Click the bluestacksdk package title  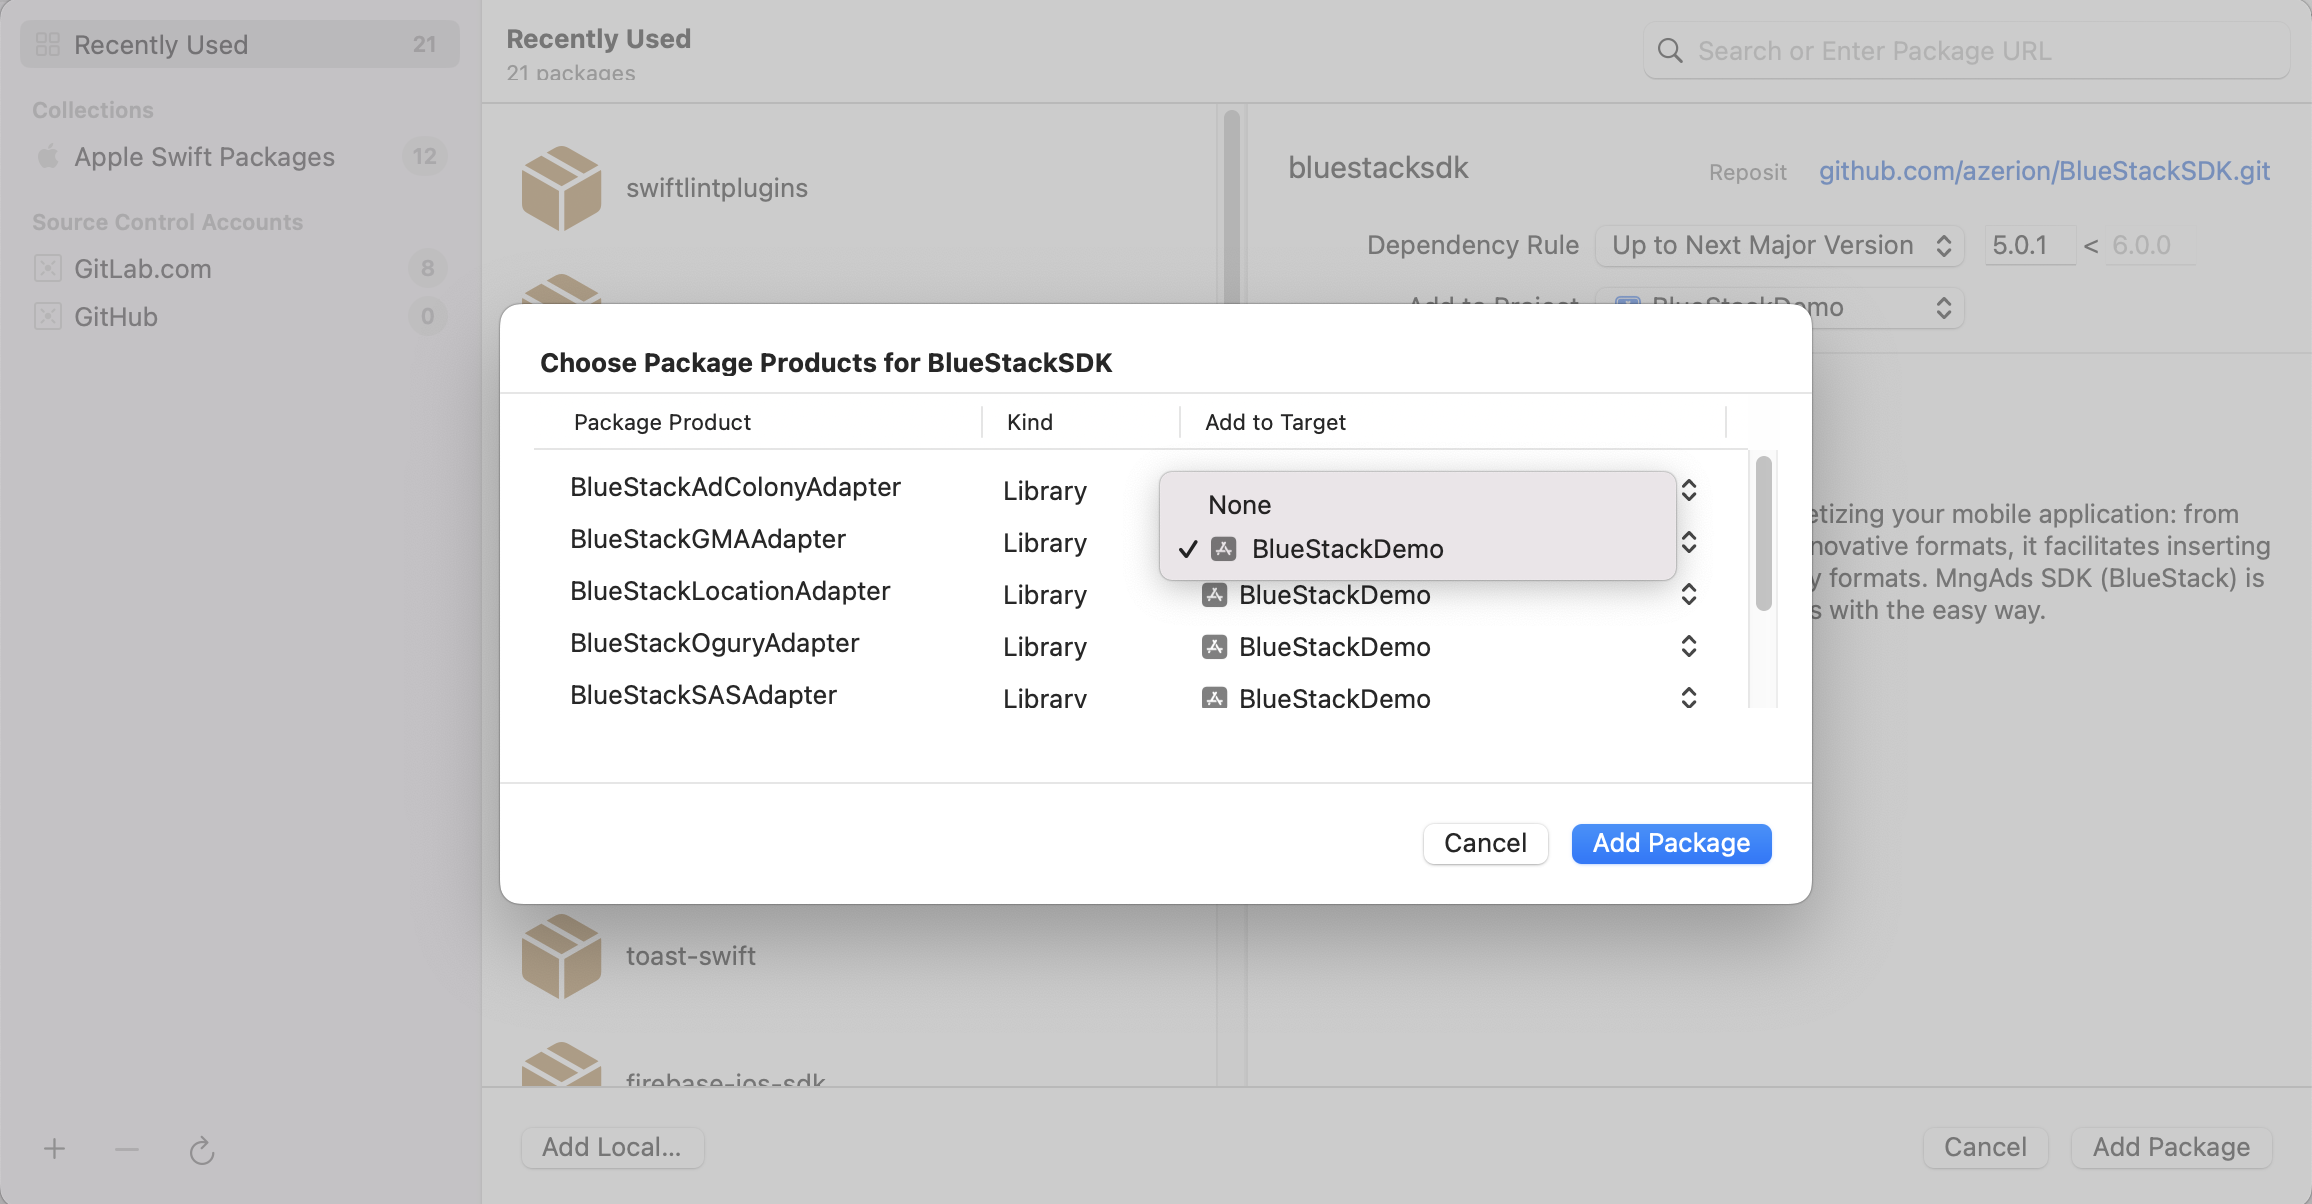pyautogui.click(x=1378, y=168)
